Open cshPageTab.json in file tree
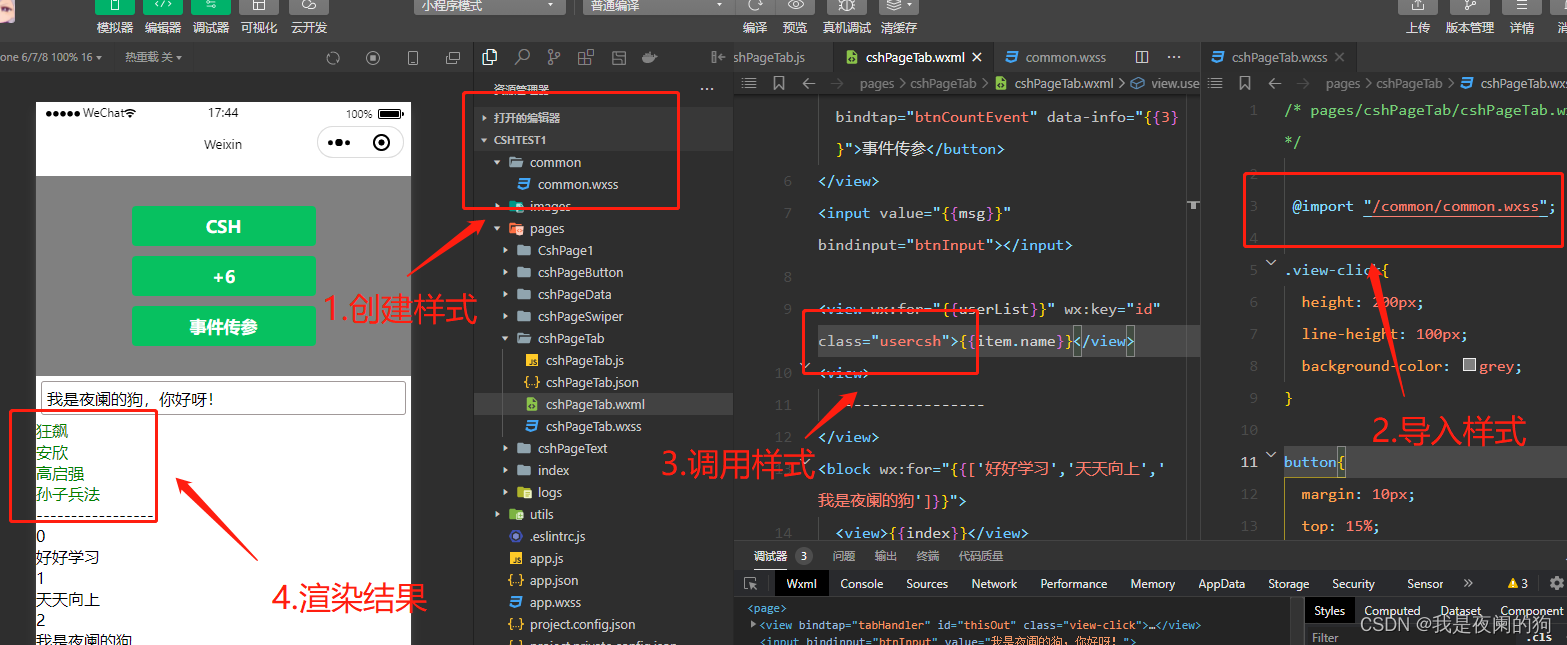Viewport: 1567px width, 645px height. 604,382
